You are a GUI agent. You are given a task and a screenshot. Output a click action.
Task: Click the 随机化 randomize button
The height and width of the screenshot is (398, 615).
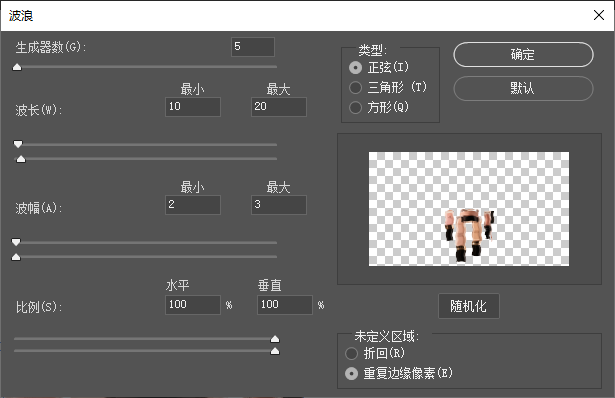[469, 306]
